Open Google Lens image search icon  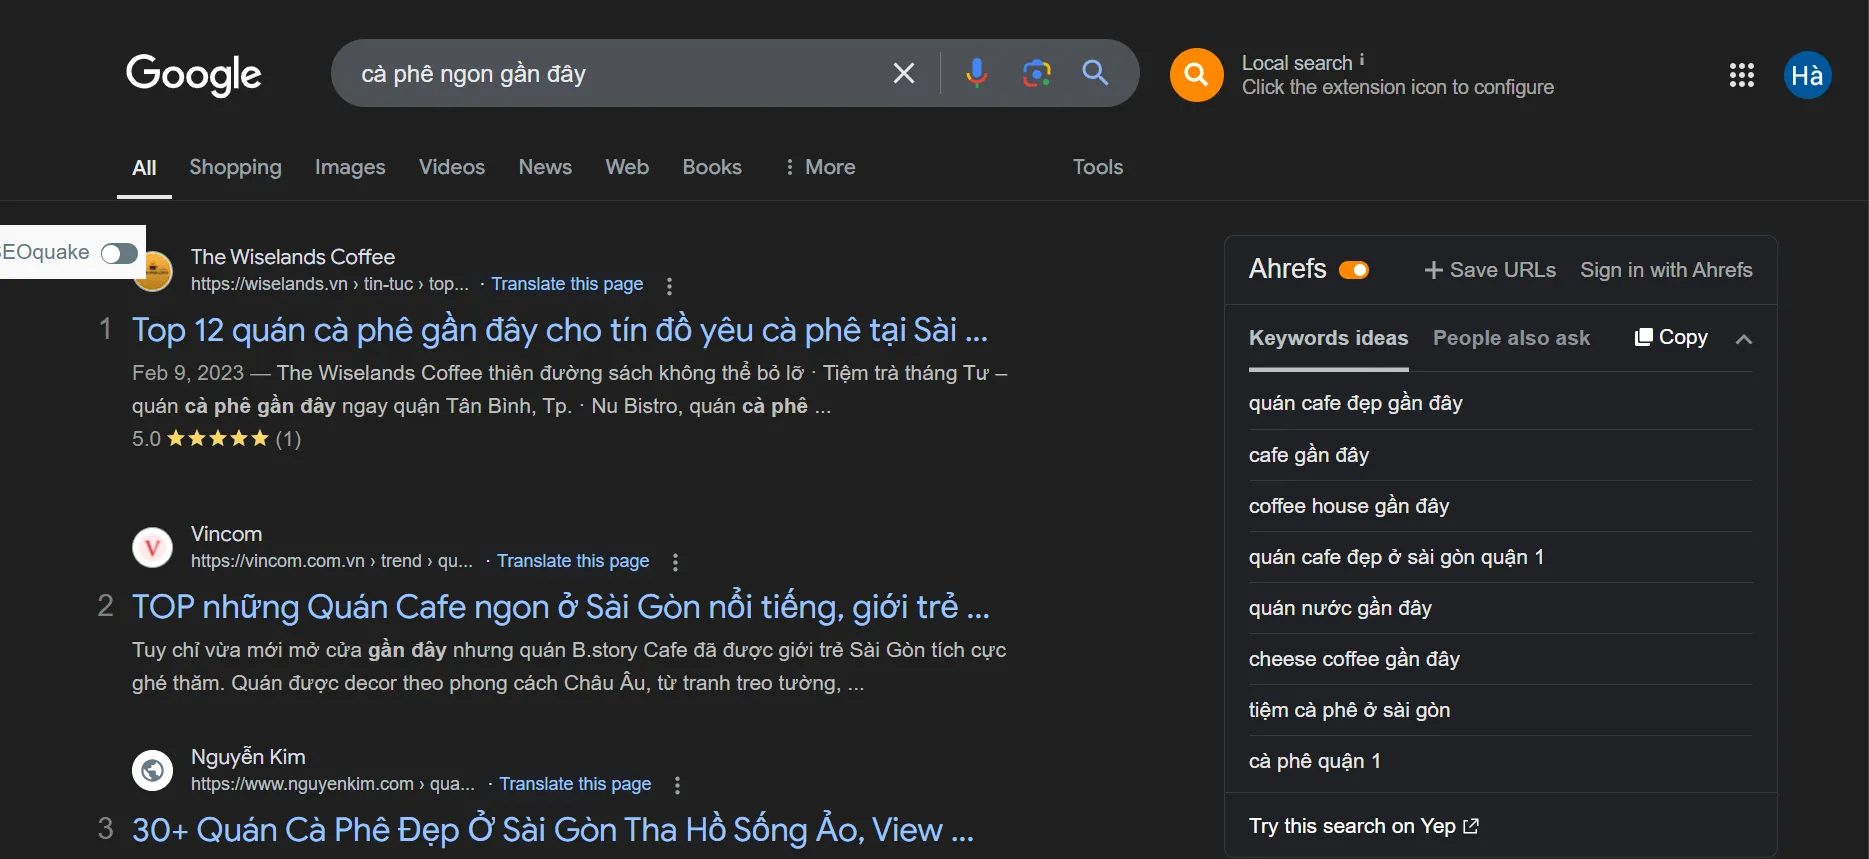tap(1037, 73)
